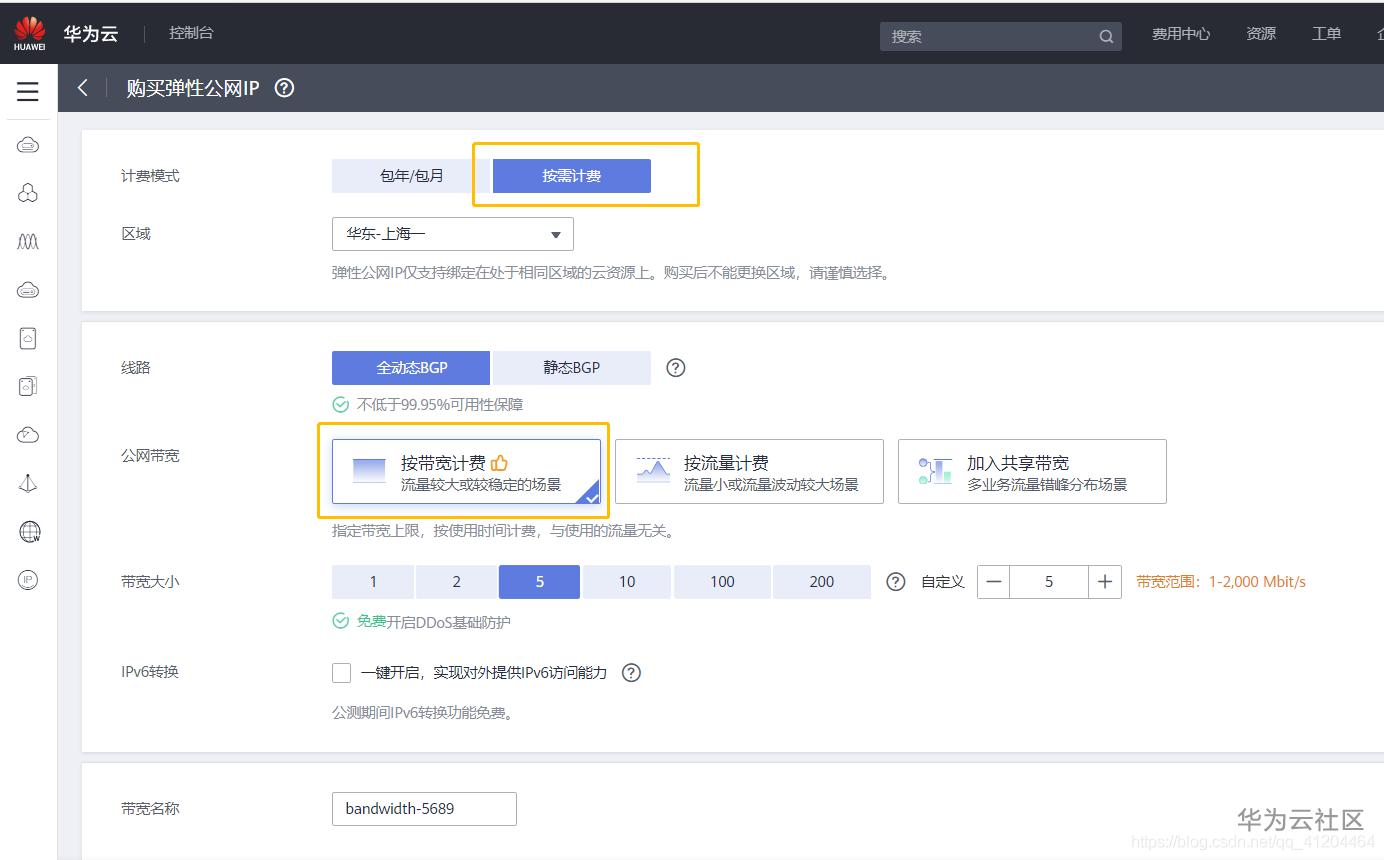Open help next to 购买弹性公网IP title

pos(285,88)
